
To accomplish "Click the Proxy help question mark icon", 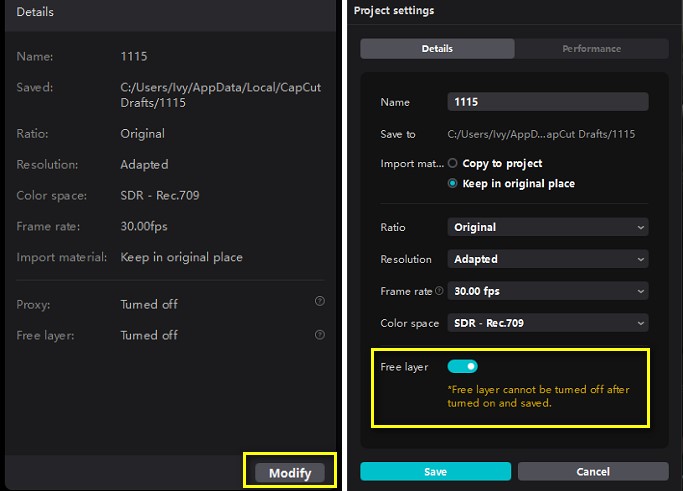I will click(x=320, y=301).
